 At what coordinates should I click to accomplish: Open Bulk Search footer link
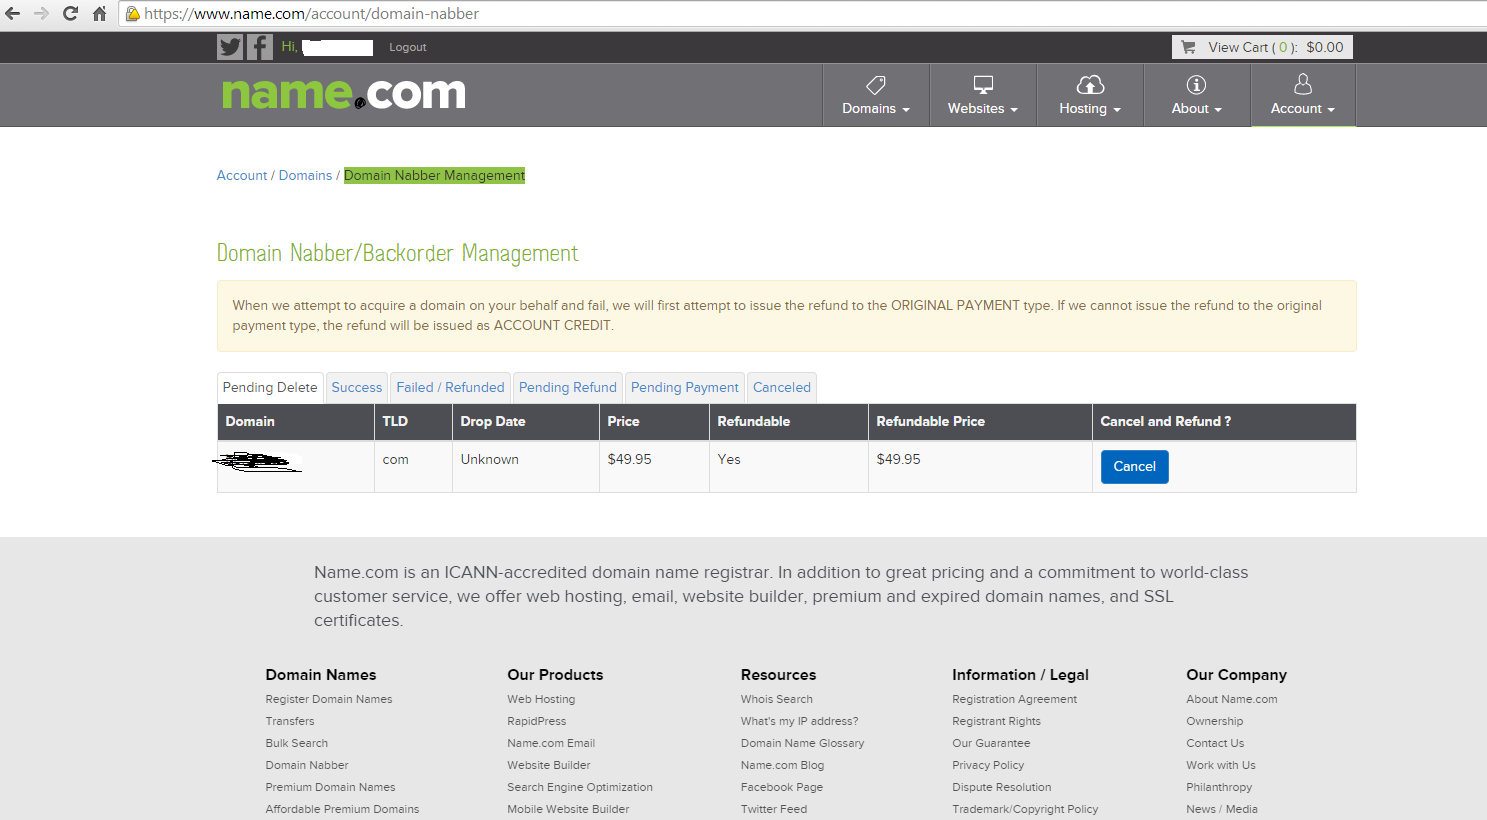(x=297, y=743)
